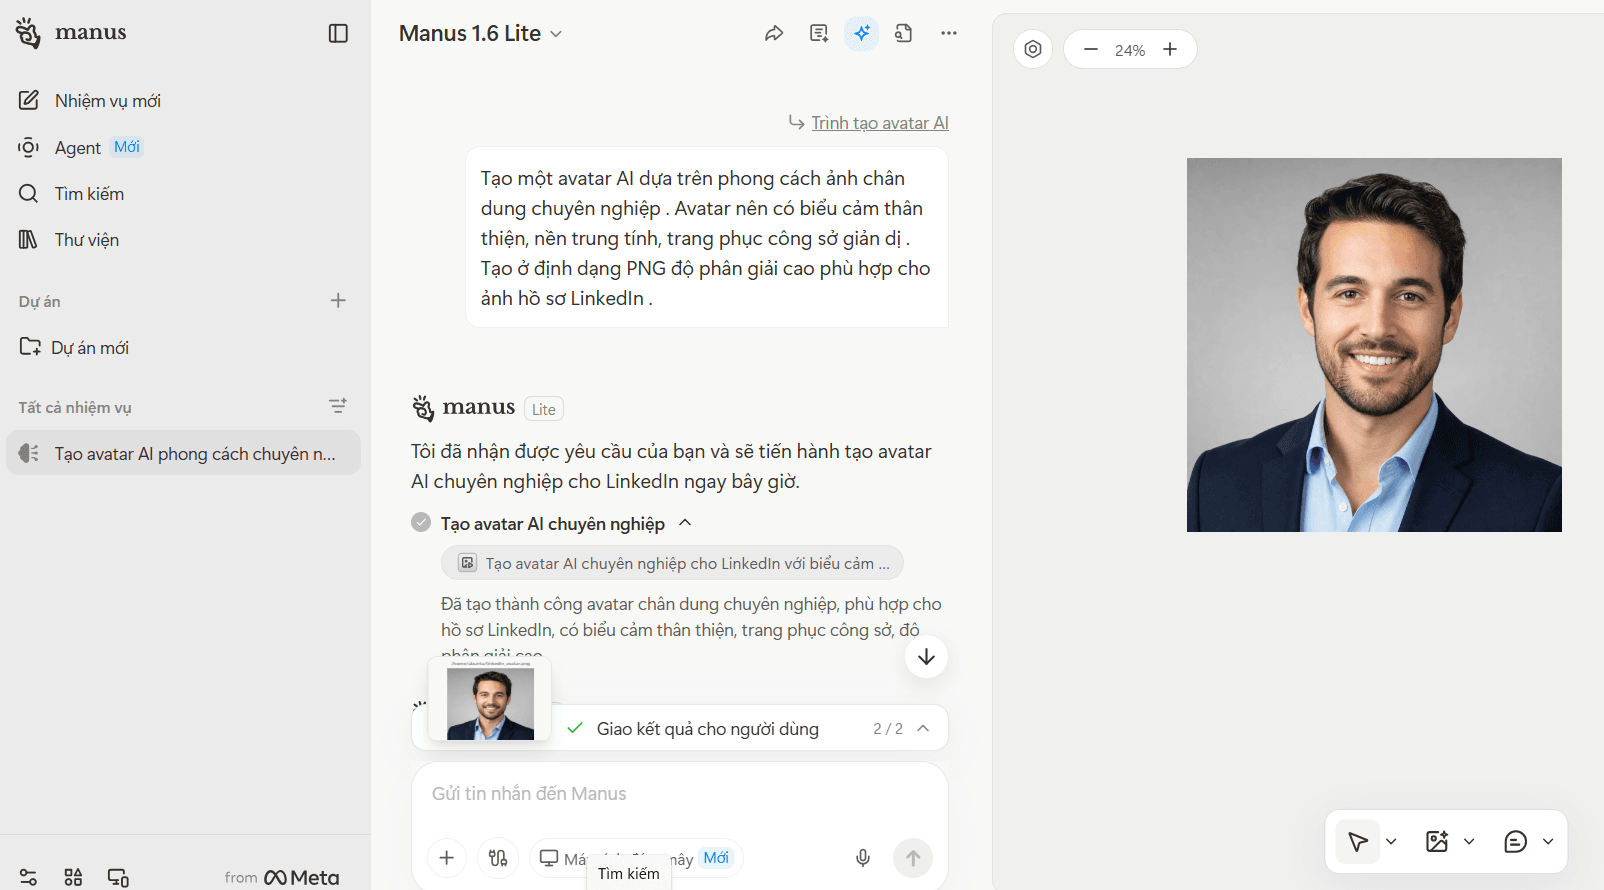
Task: Click the Lite badge next to manus
Action: [x=544, y=409]
